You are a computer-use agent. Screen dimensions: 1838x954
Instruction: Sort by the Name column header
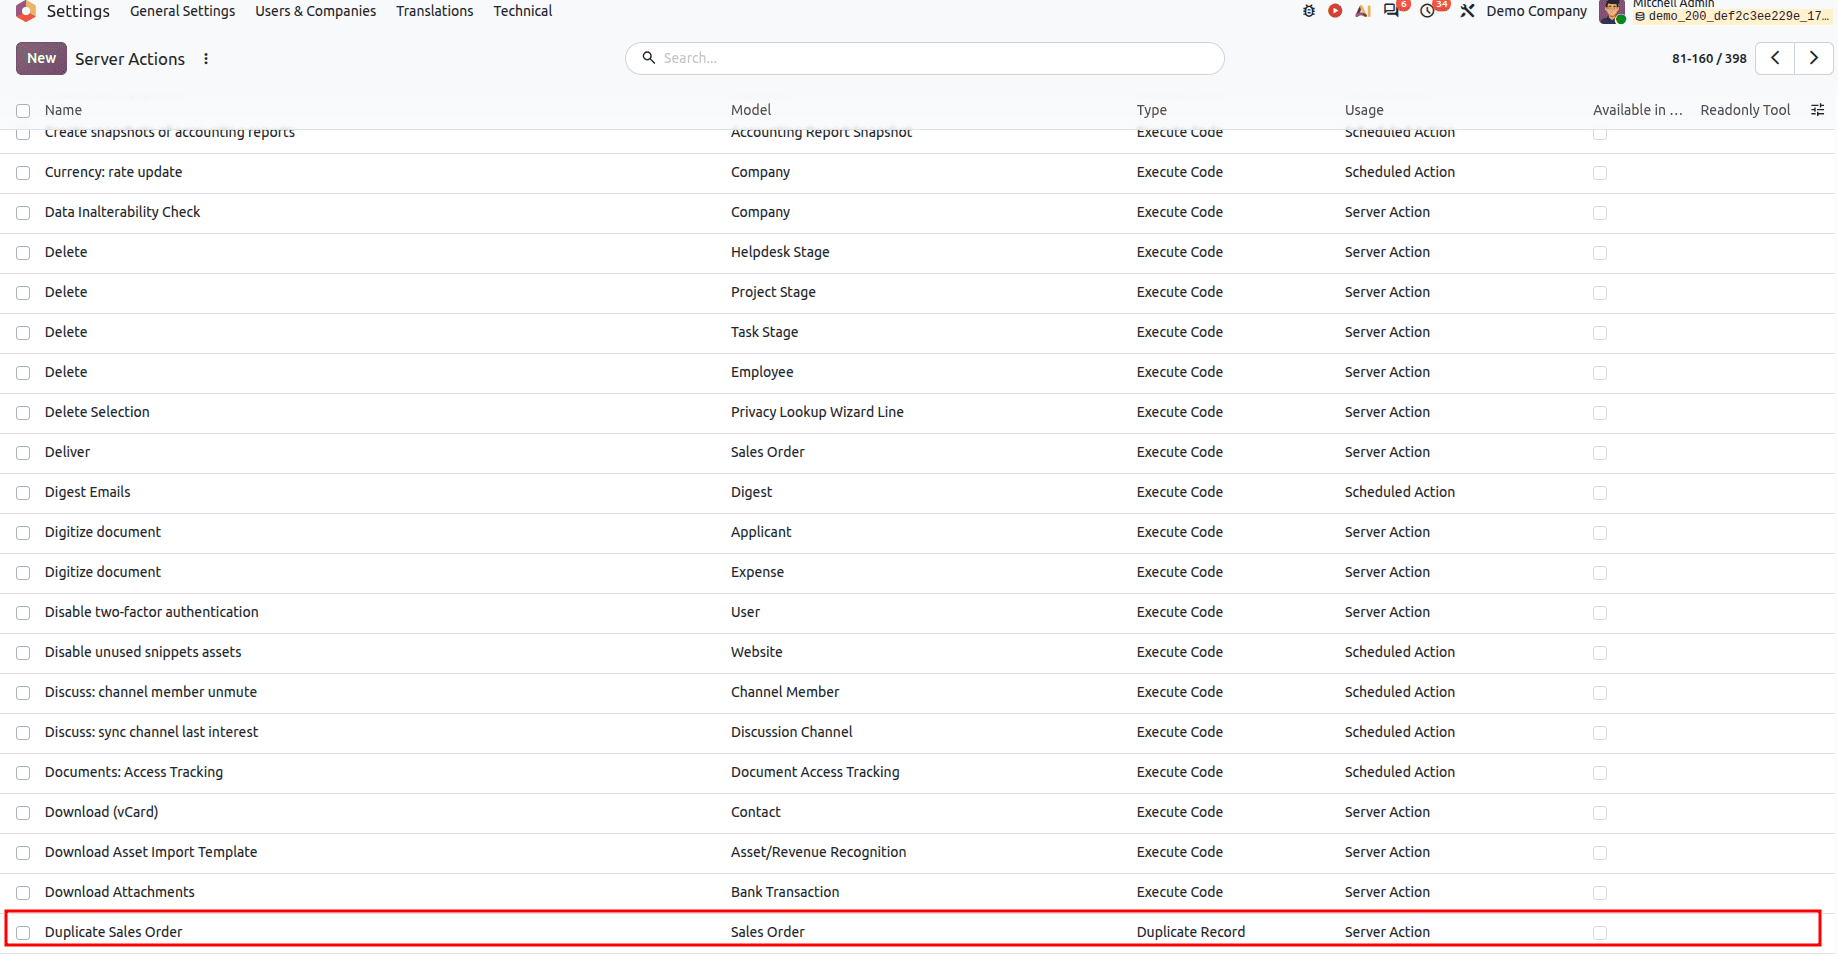[63, 110]
